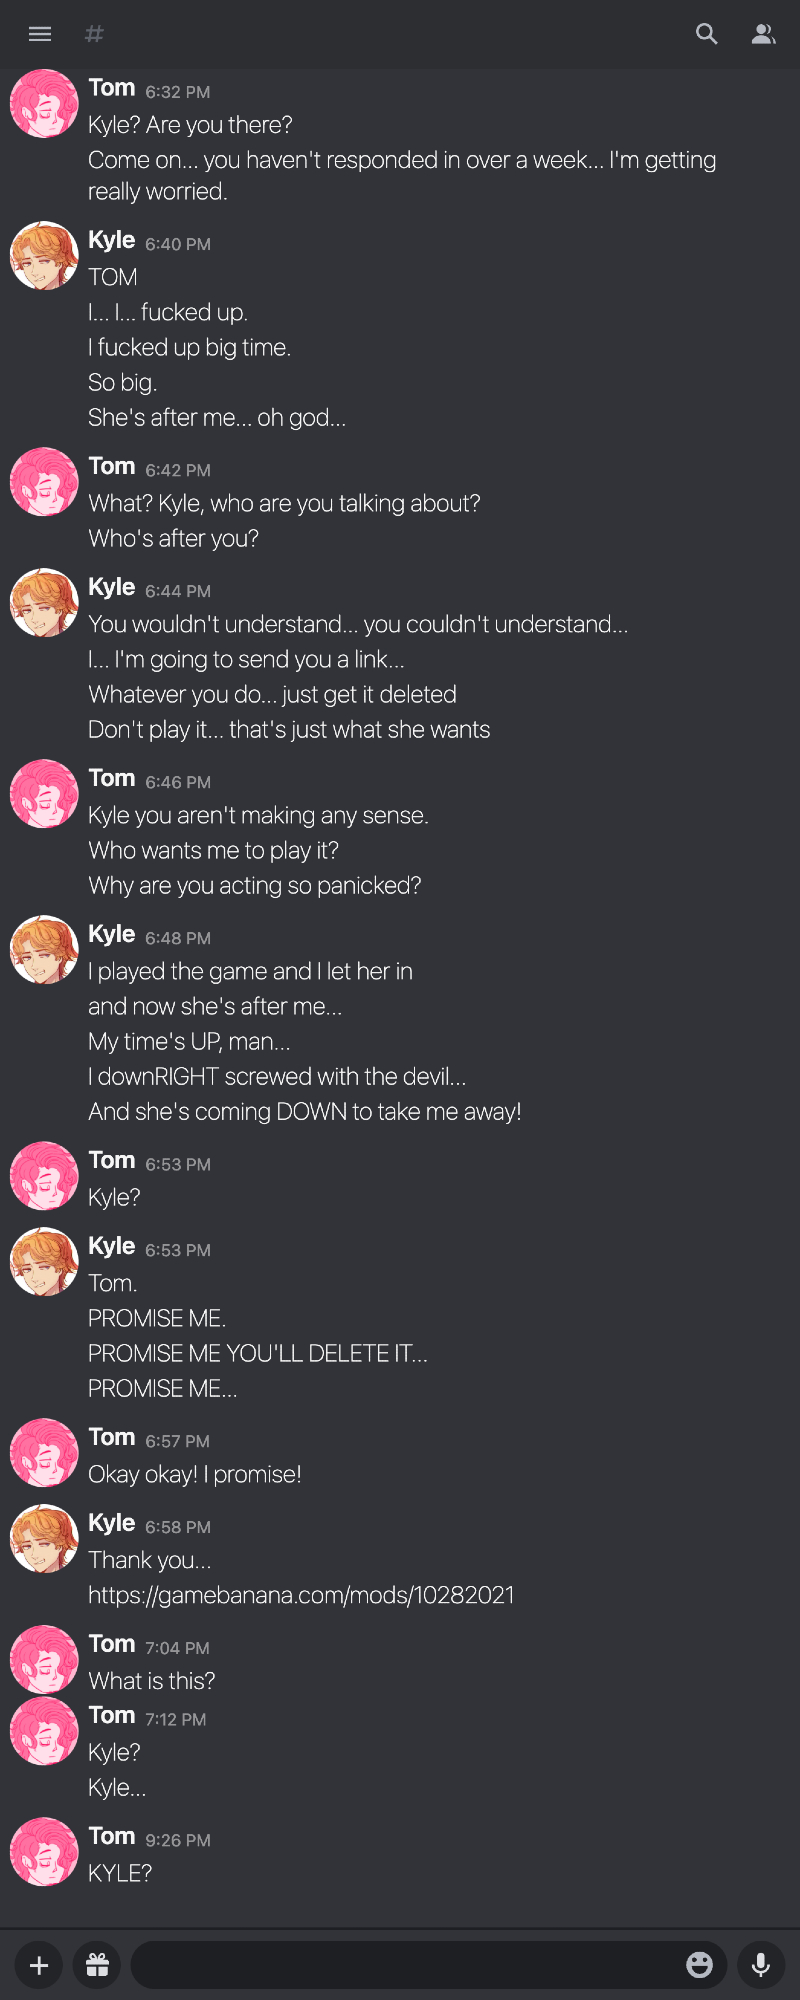The height and width of the screenshot is (2000, 800).
Task: Click the plus attachment button
Action: click(39, 1966)
